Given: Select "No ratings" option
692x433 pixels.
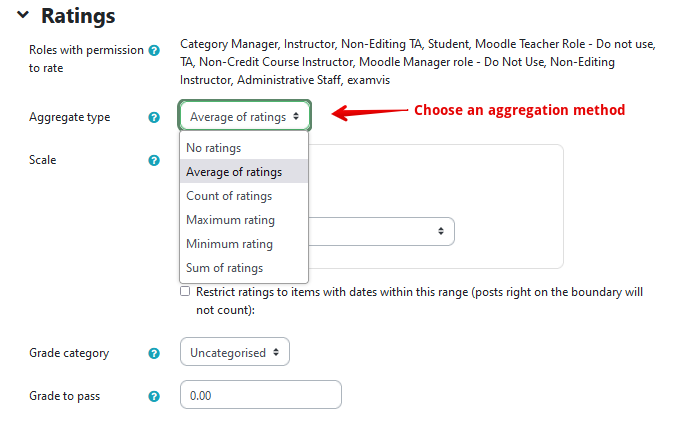Looking at the screenshot, I should pyautogui.click(x=214, y=148).
